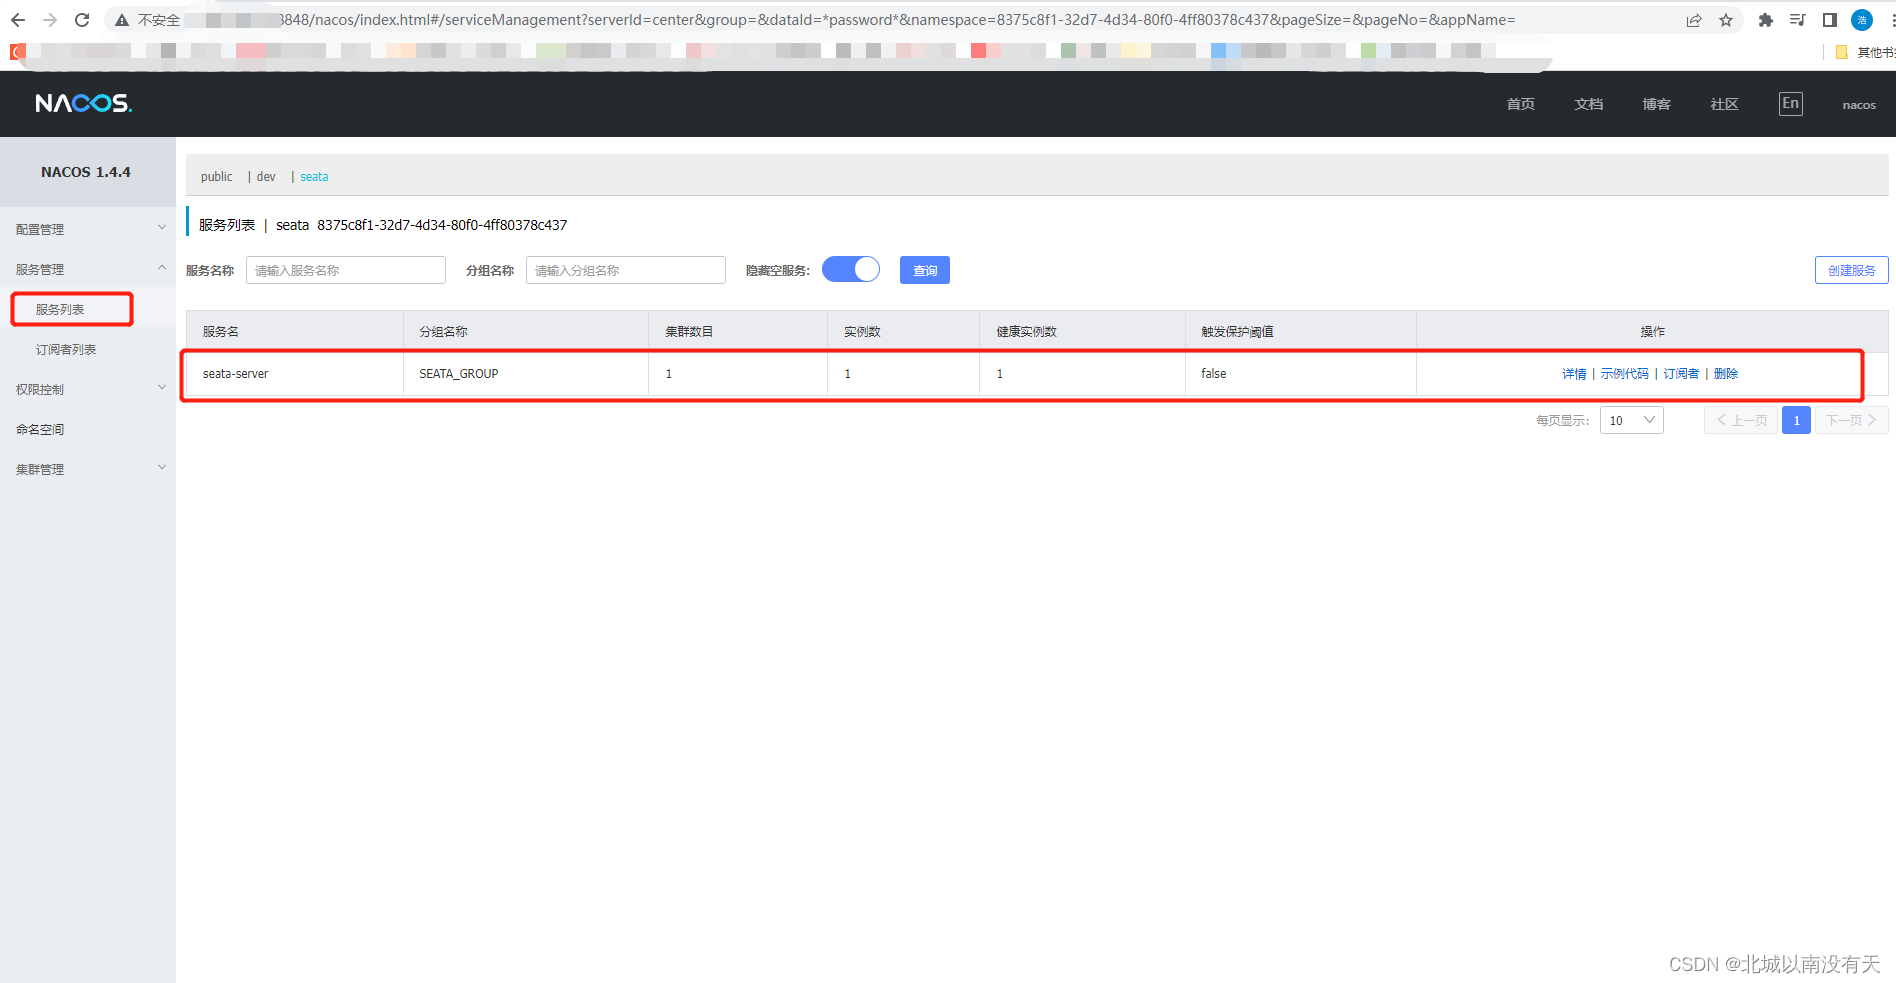Screen dimensions: 1896x983
Task: Open the browser profile avatar
Action: (x=1862, y=20)
